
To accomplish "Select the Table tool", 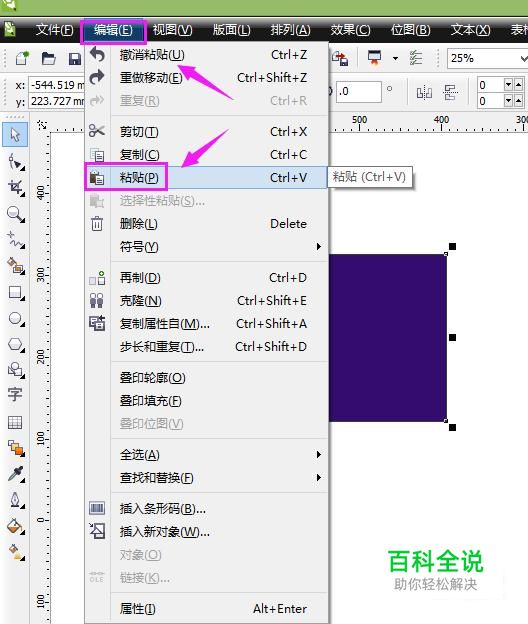I will coord(15,422).
